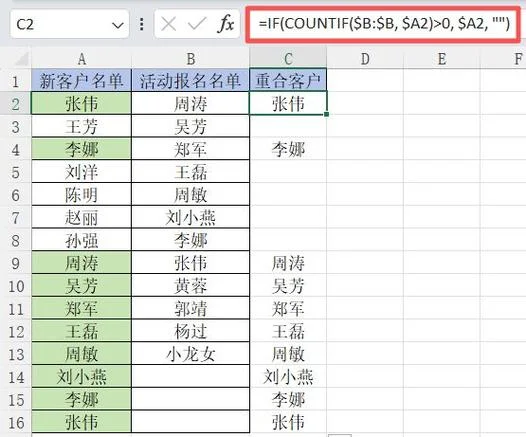Click cell B11 containing 郭靖
Viewport: 526px width, 437px height.
(191, 309)
